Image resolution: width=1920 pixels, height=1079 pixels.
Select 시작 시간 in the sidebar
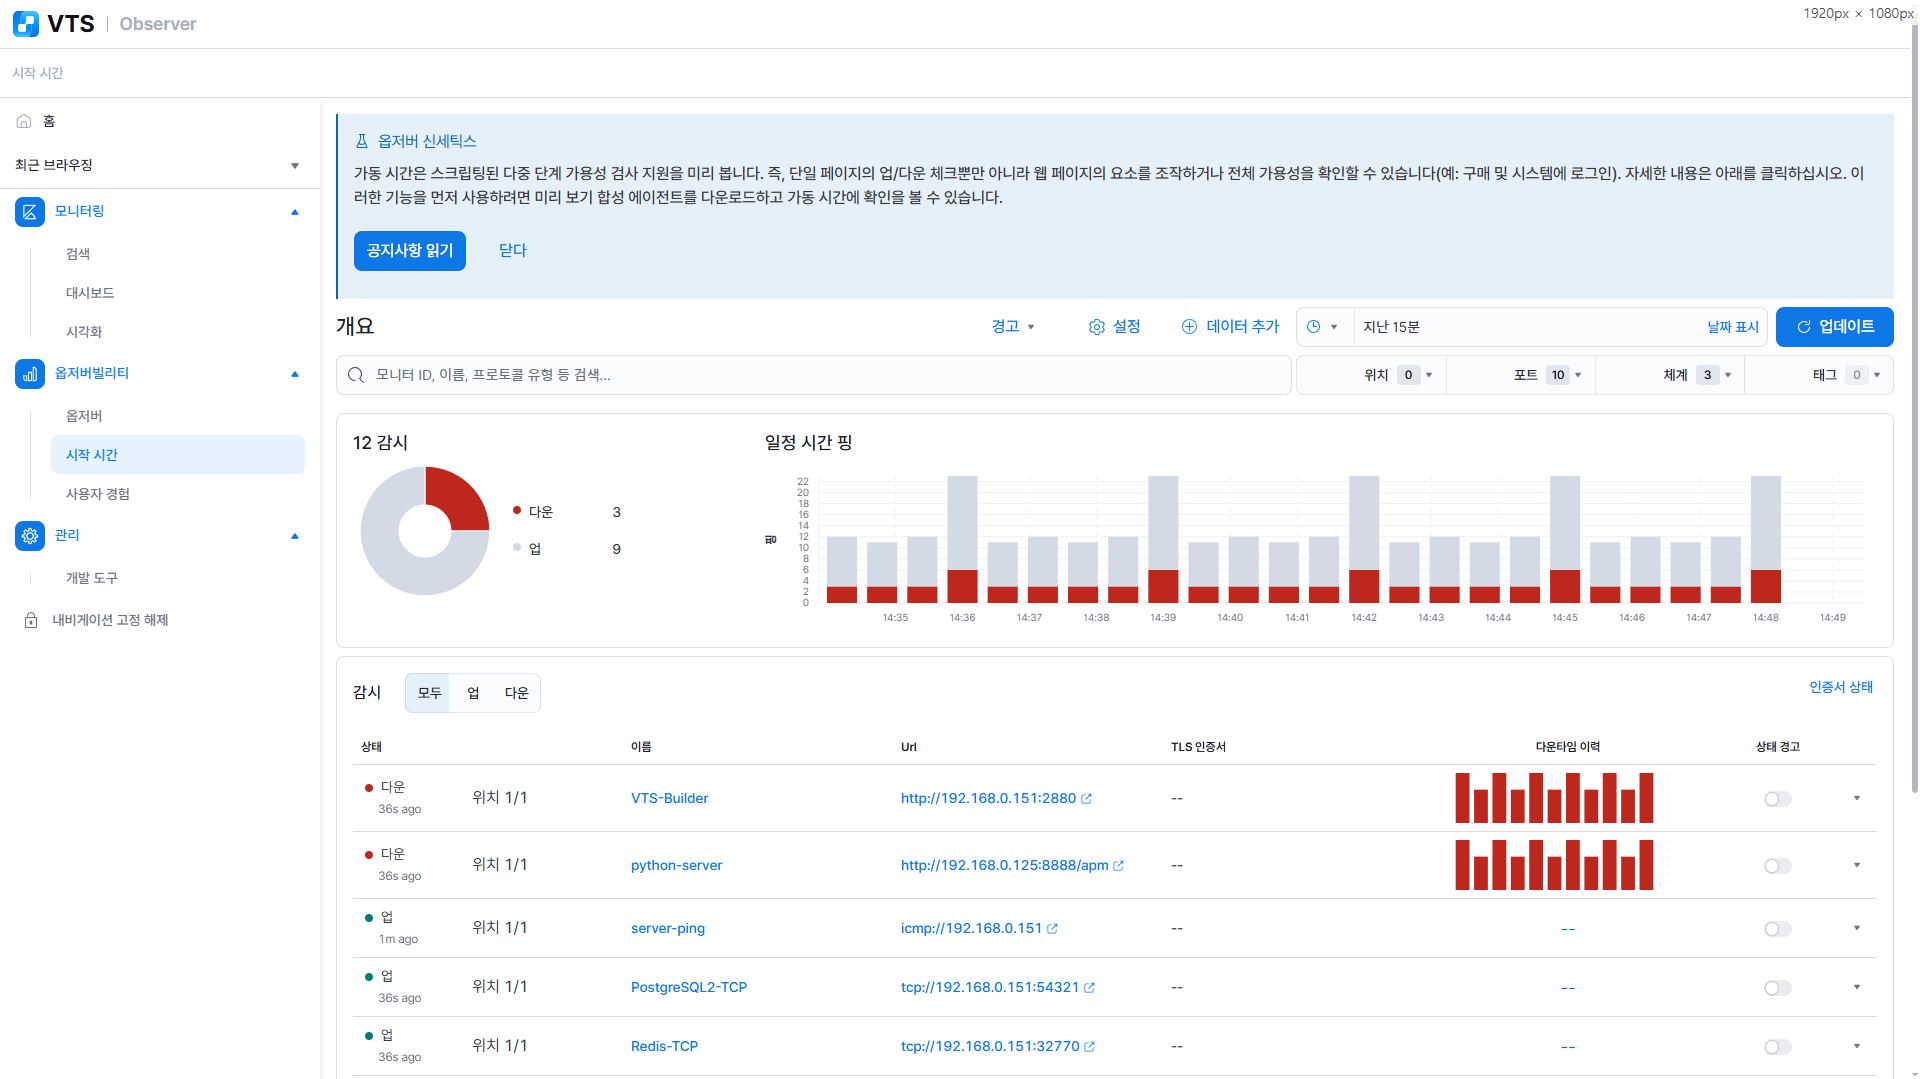178,455
